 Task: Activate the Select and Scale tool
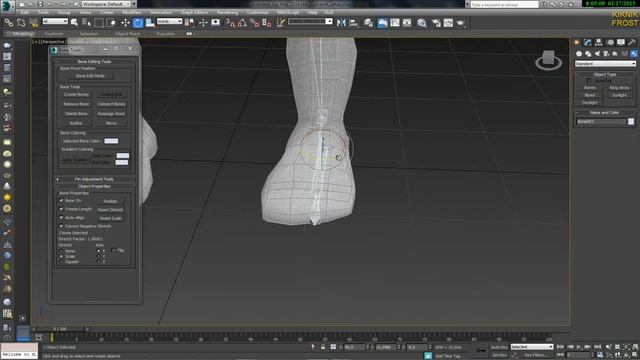point(150,23)
